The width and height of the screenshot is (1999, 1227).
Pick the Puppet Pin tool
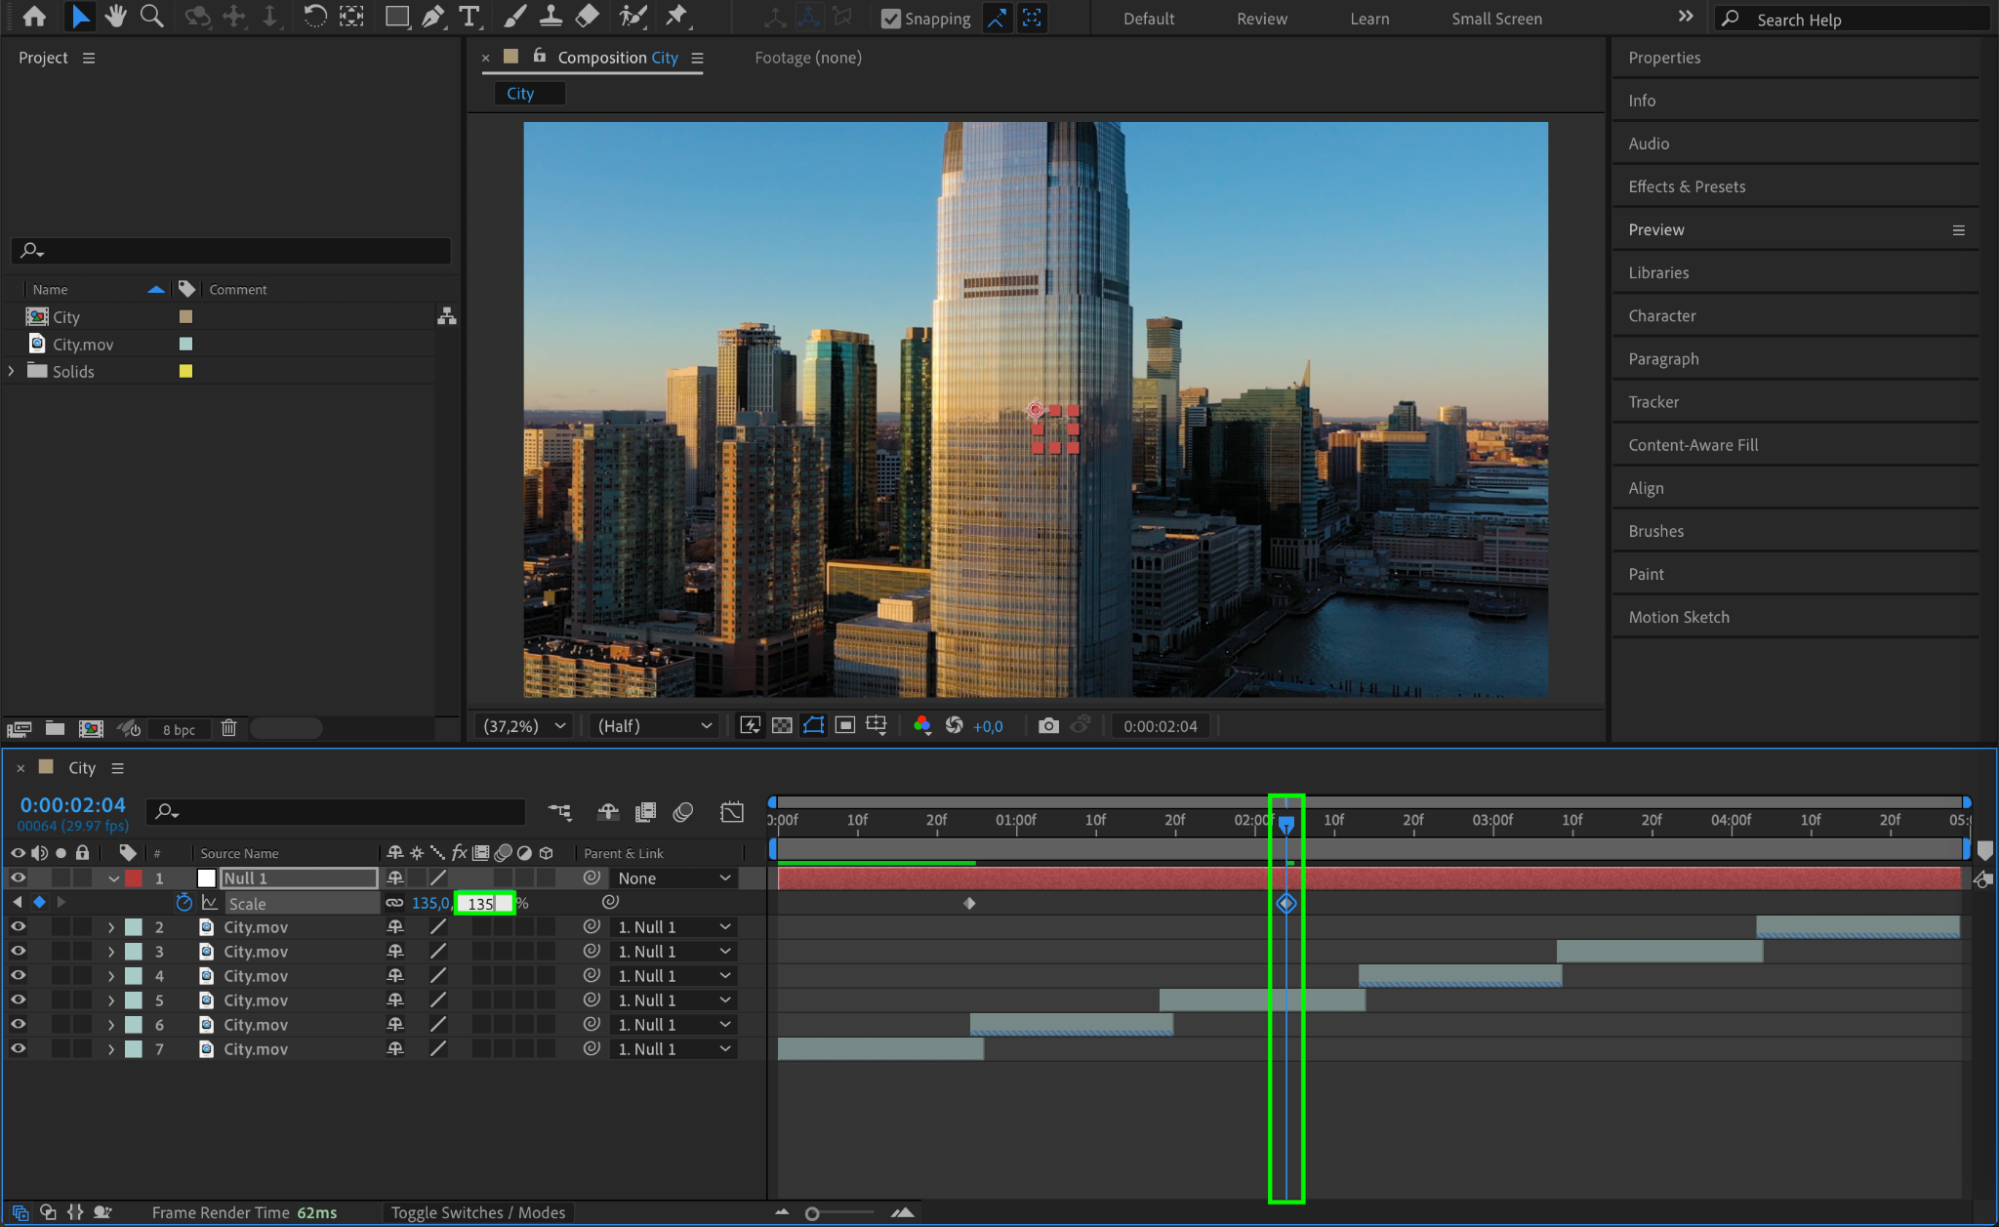click(x=677, y=16)
